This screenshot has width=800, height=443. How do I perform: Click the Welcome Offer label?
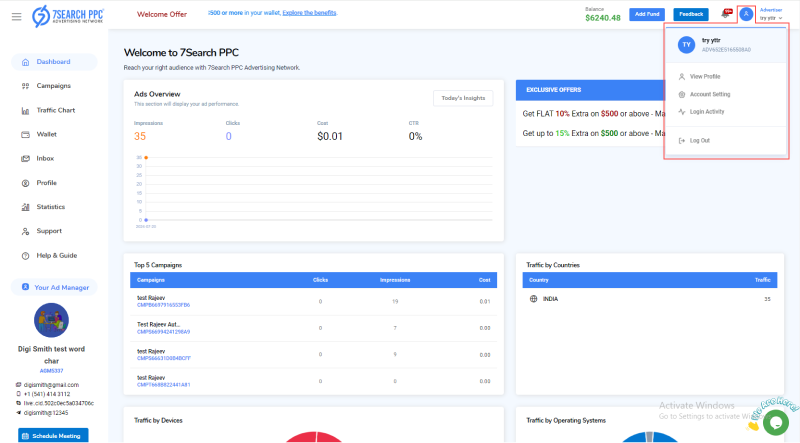[162, 14]
